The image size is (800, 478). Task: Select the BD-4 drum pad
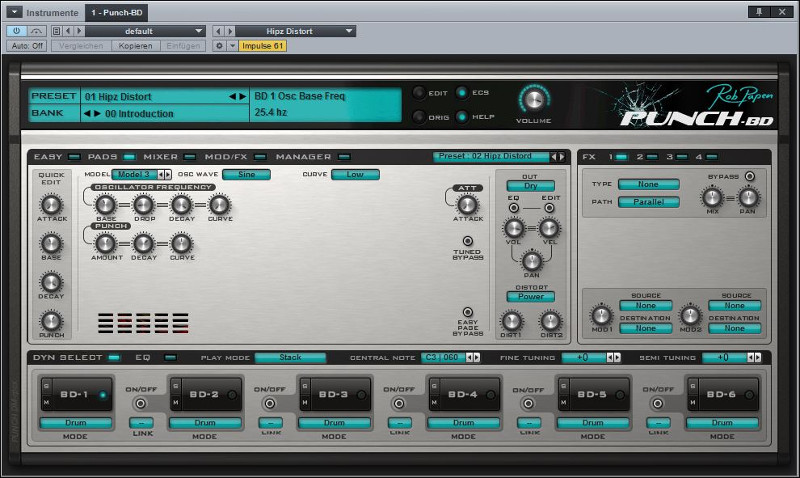click(464, 394)
